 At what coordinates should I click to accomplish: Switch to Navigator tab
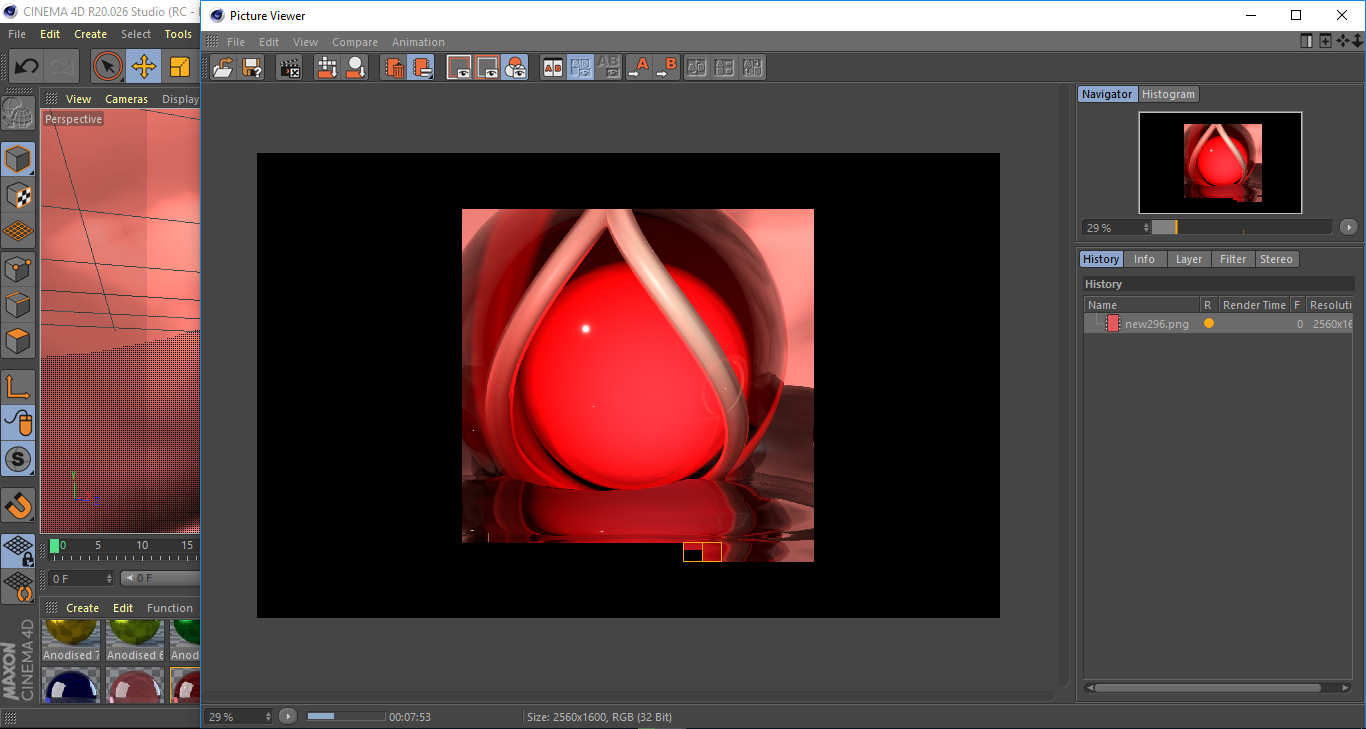coord(1107,94)
